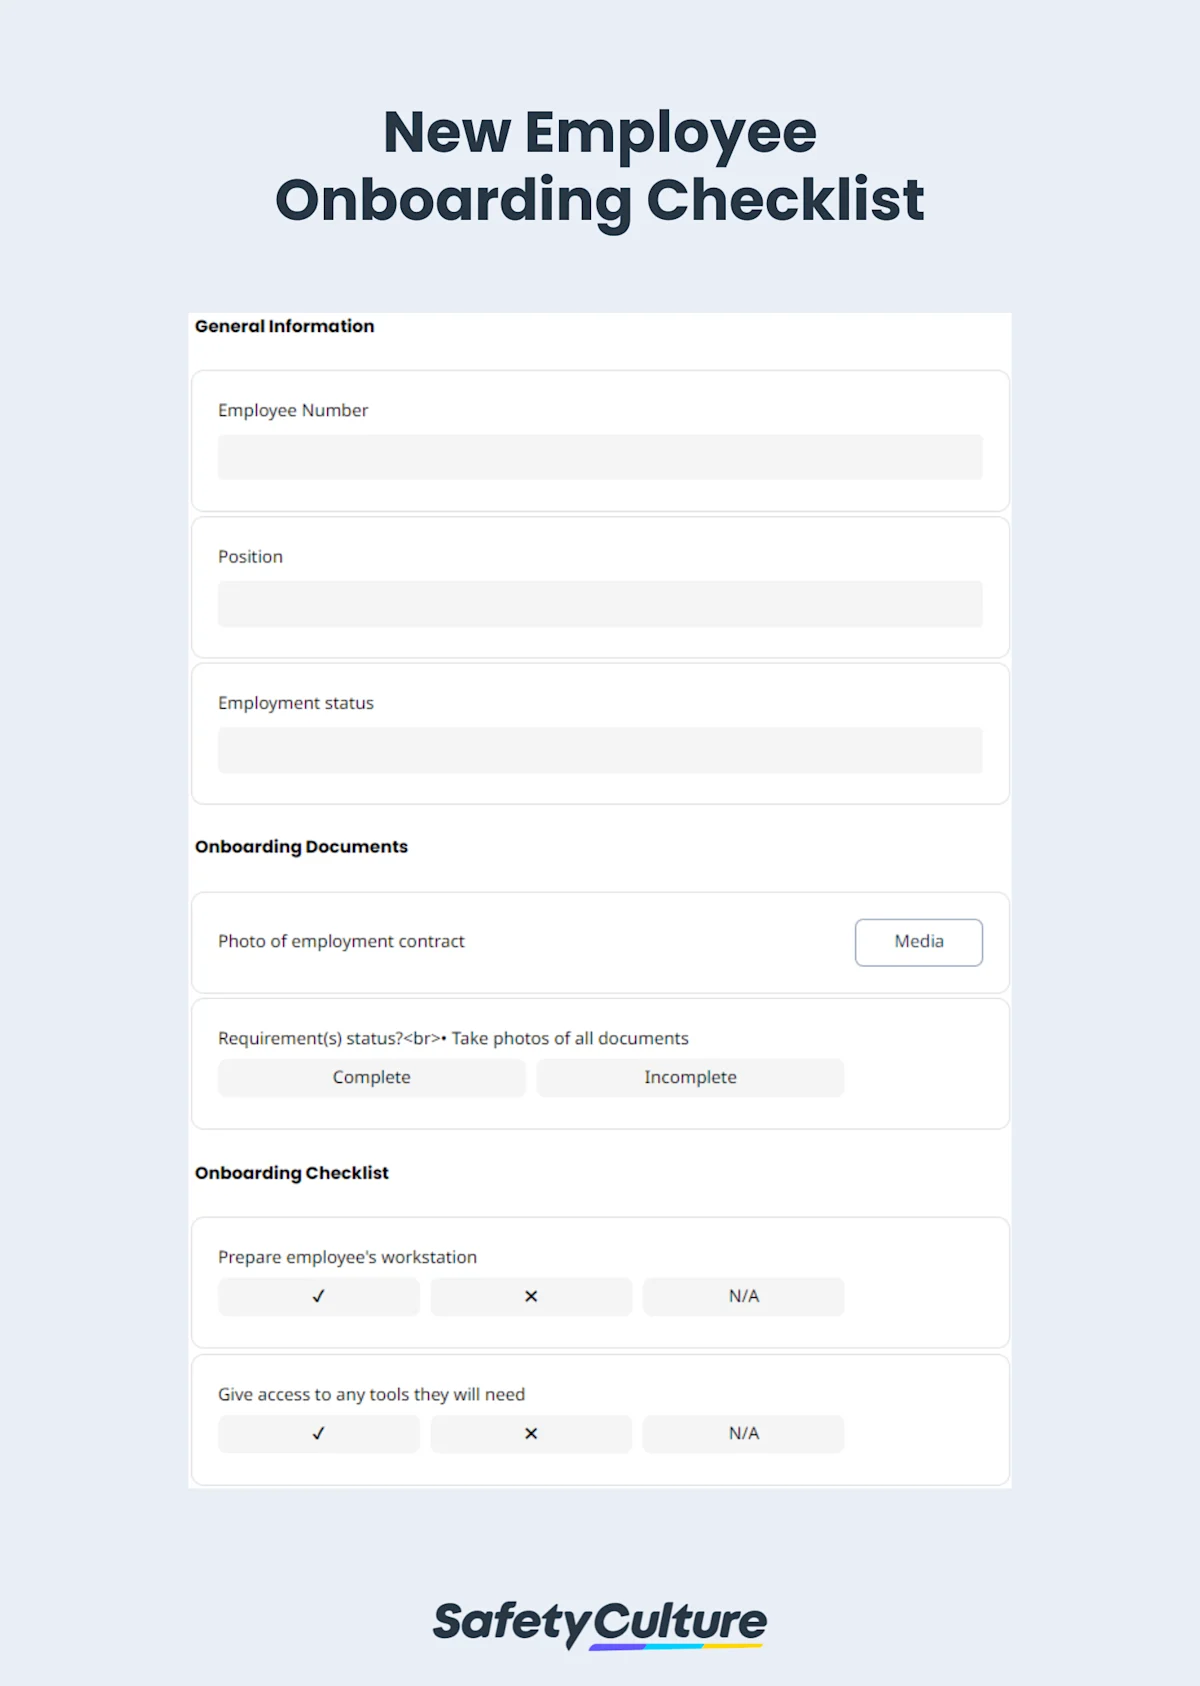Click the 'New Employee Onboarding Checklist' title

[x=600, y=165]
